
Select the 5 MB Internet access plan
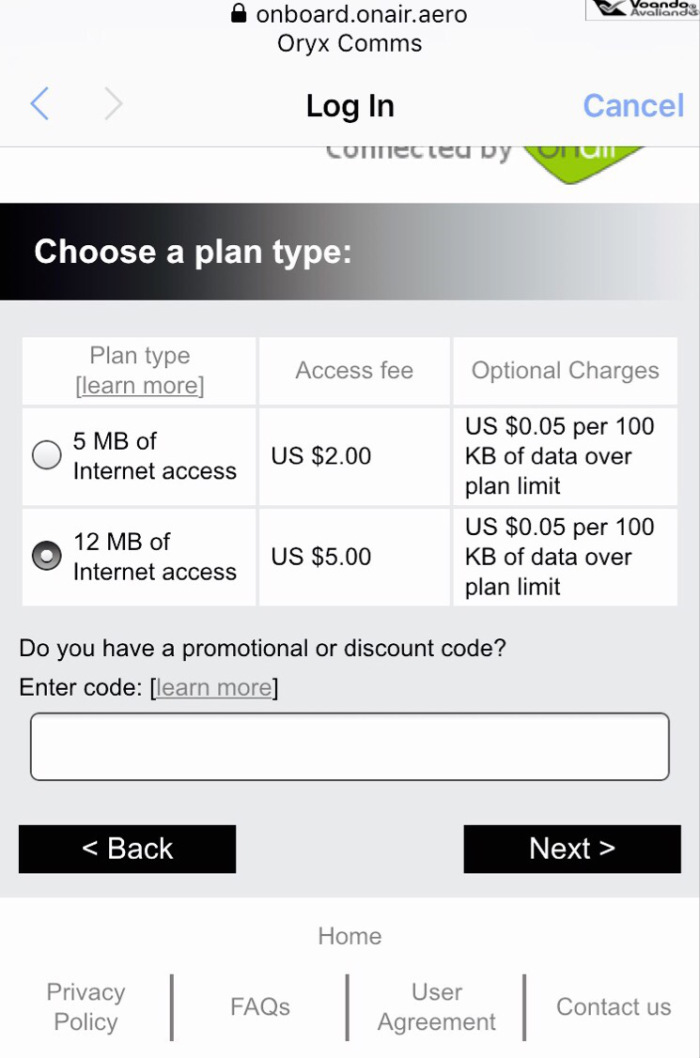[46, 456]
